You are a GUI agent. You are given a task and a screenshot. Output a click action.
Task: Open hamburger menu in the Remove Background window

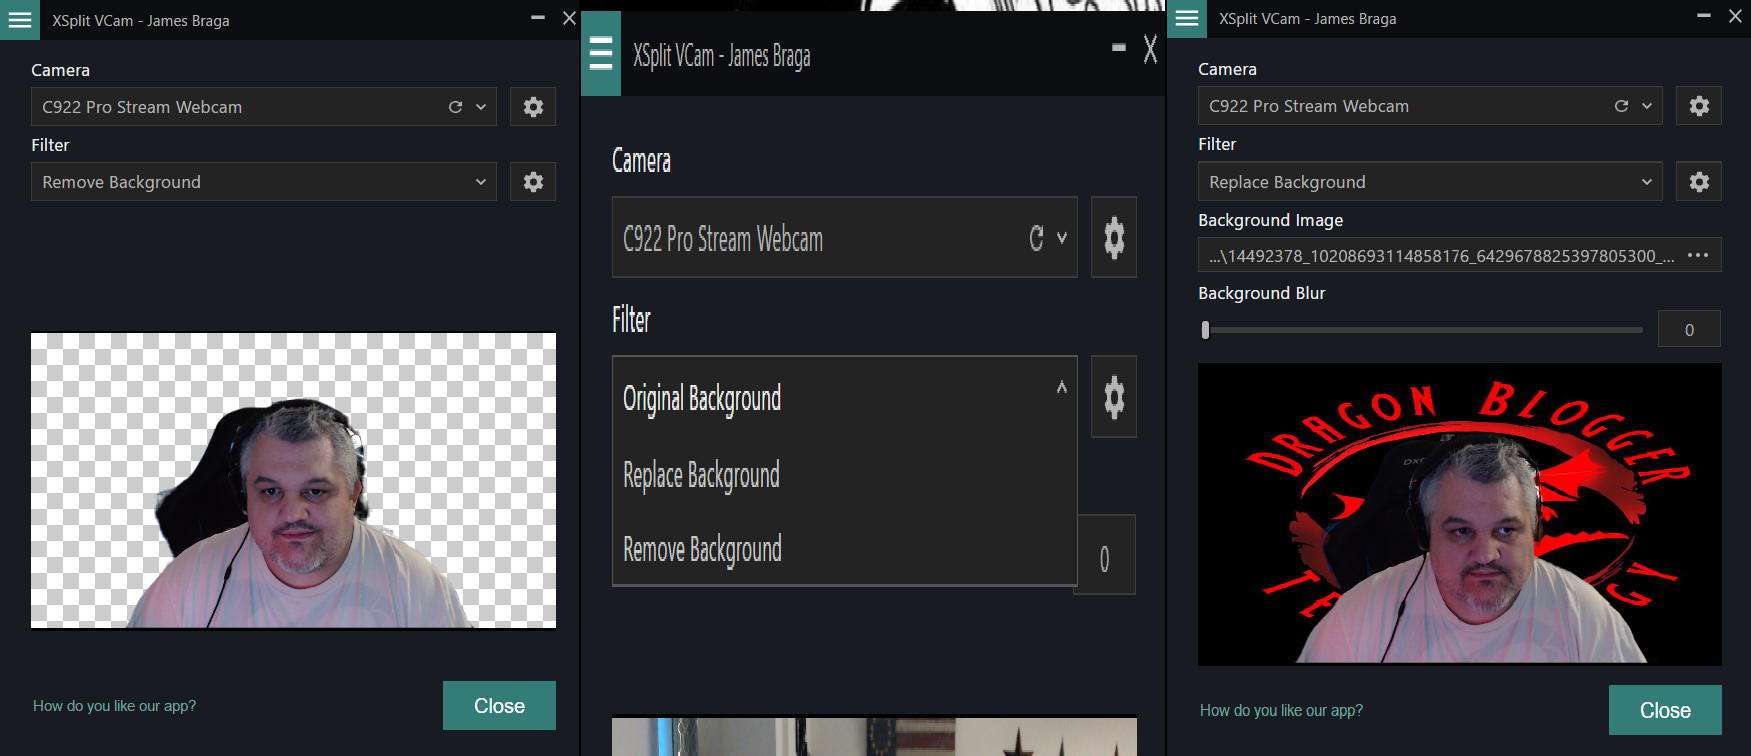pyautogui.click(x=20, y=20)
